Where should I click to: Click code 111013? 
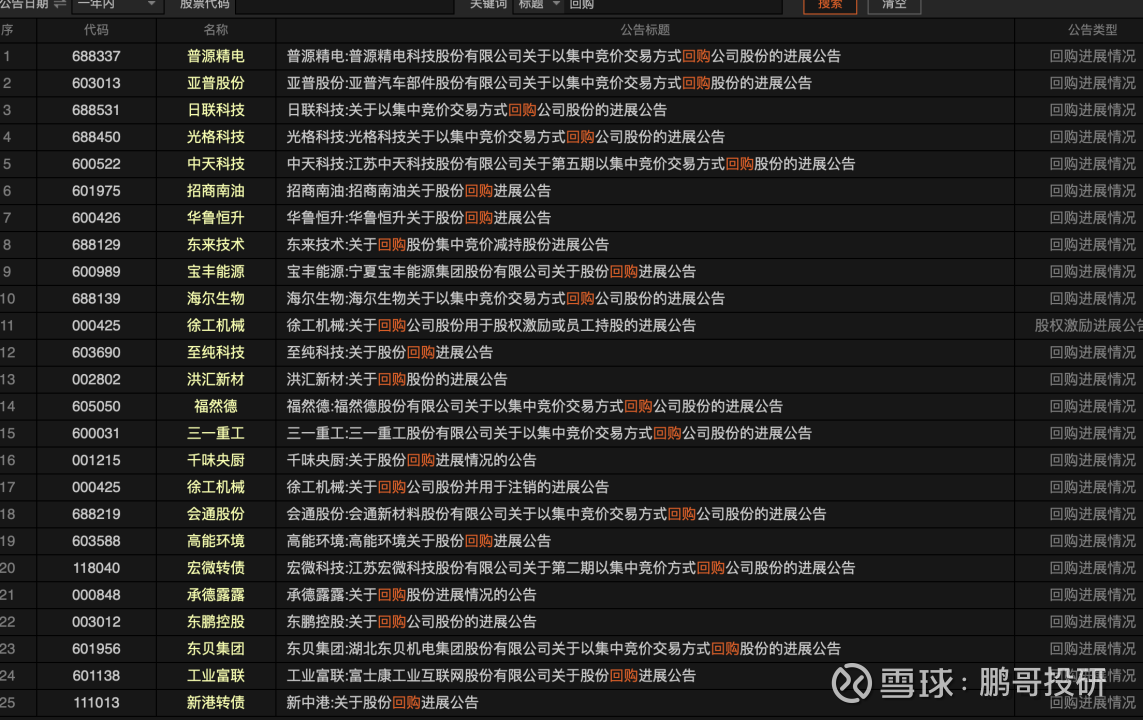96,703
